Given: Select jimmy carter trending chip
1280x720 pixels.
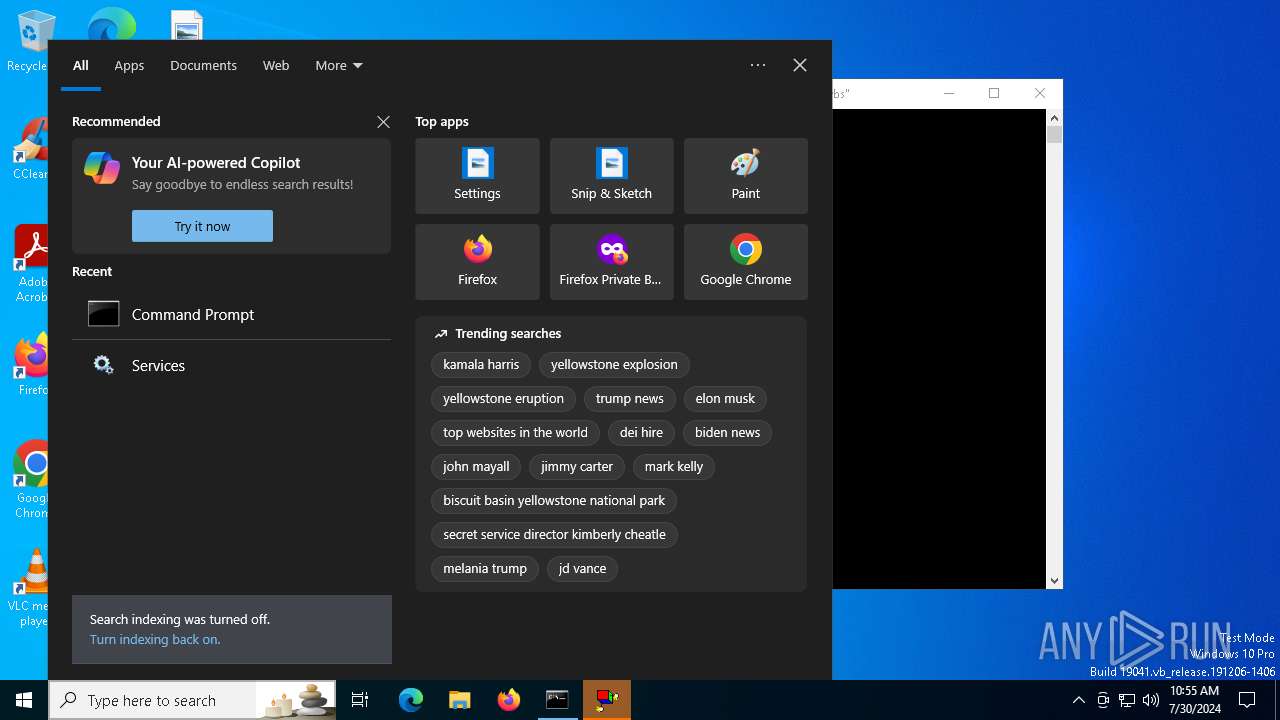Looking at the screenshot, I should 577,467.
